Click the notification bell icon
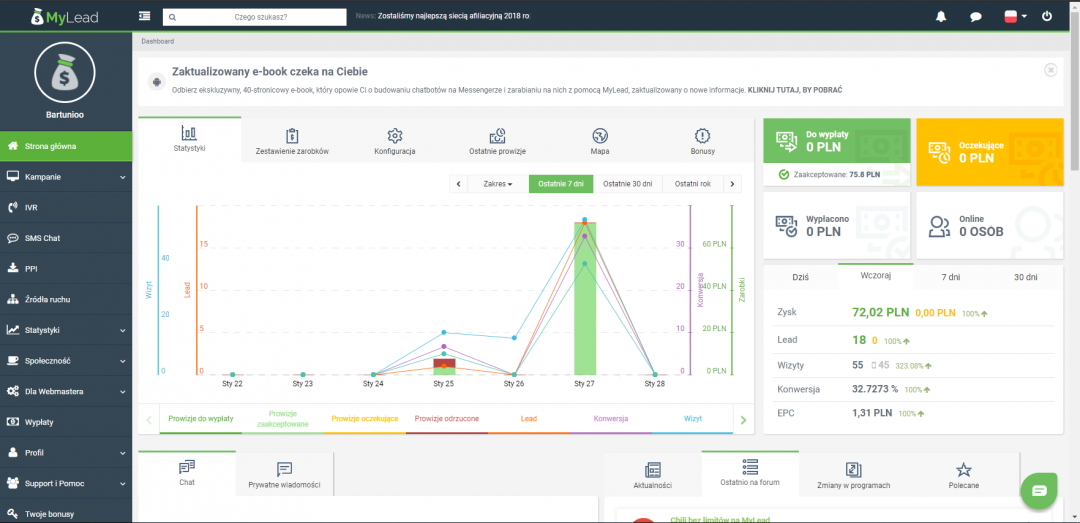The width and height of the screenshot is (1080, 523). coord(940,16)
